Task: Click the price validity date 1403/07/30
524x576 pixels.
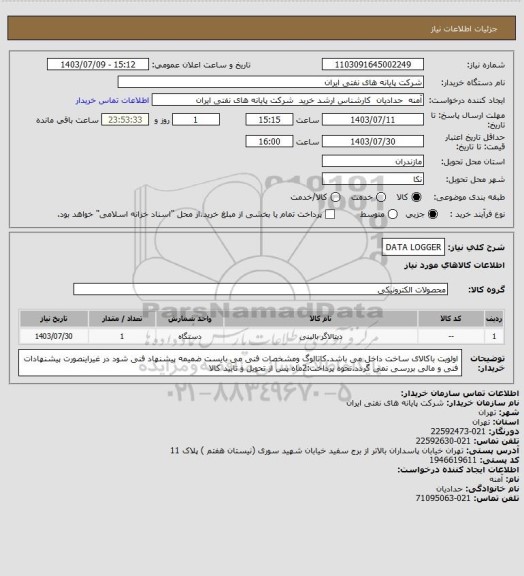Action: tap(373, 141)
